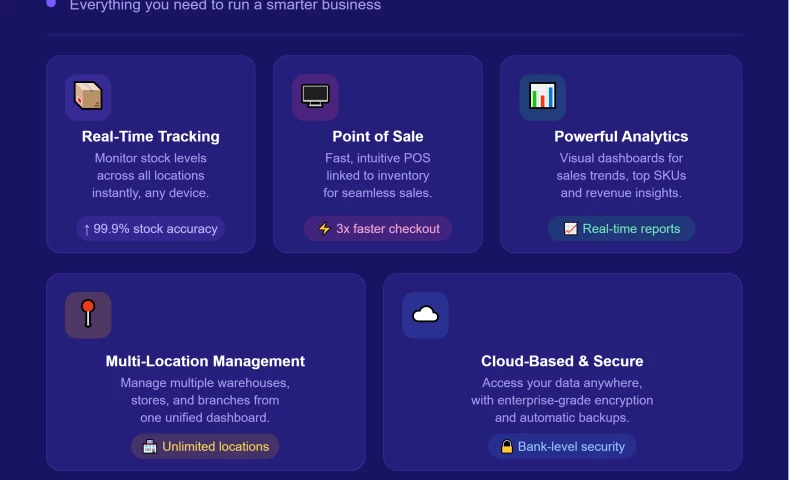
Task: Click the Powerful Analytics heading
Action: coord(621,136)
